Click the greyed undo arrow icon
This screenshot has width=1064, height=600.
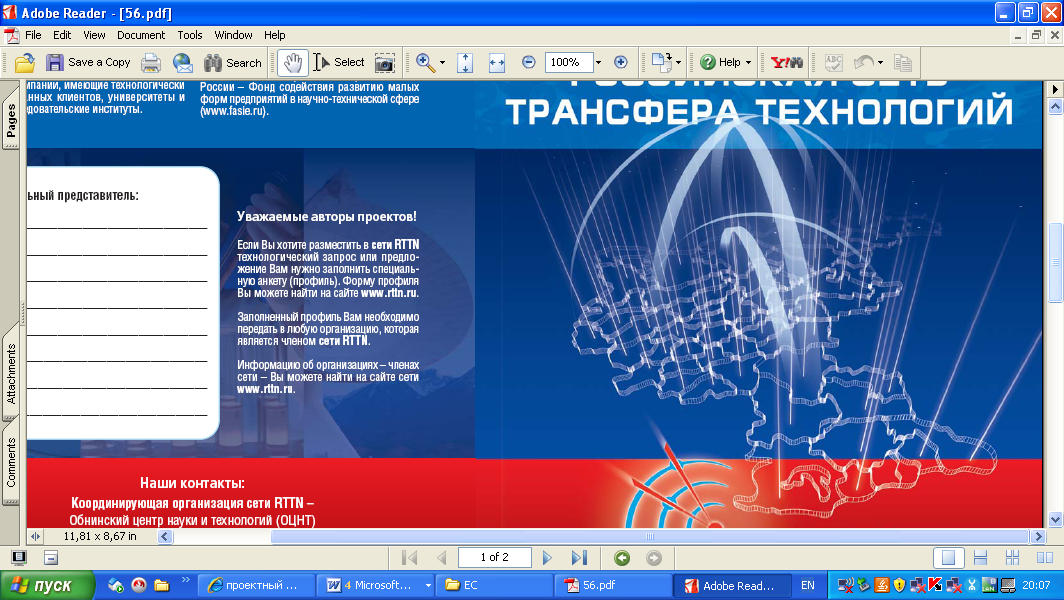click(864, 62)
